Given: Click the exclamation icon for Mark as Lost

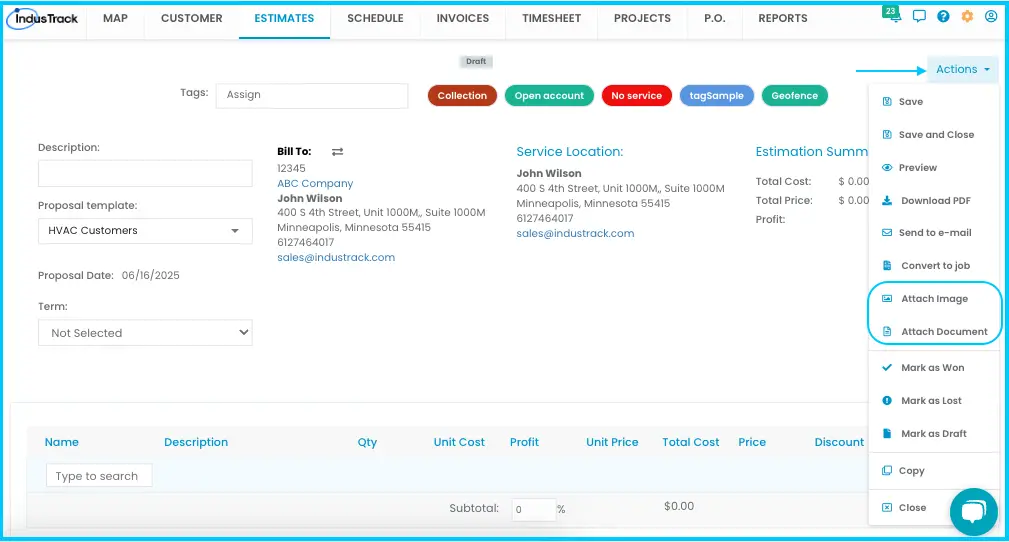Looking at the screenshot, I should (x=887, y=400).
